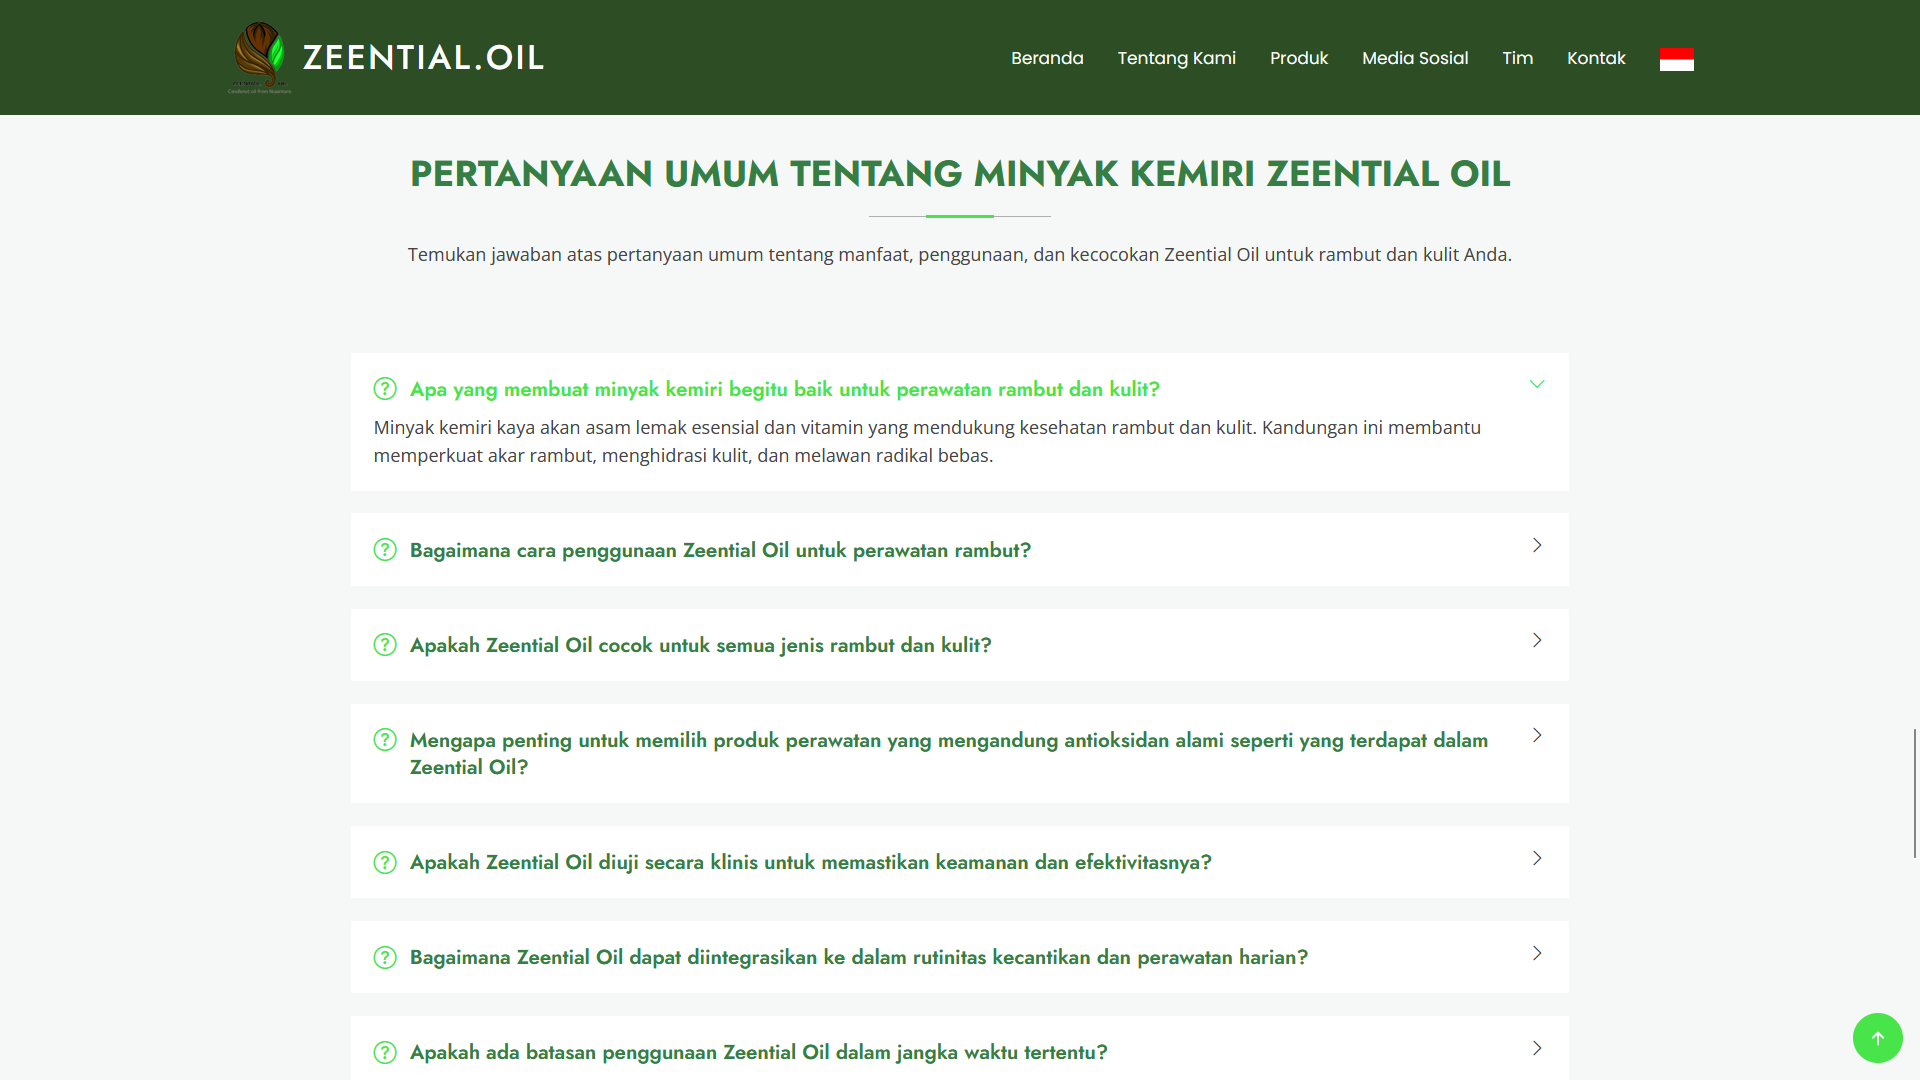Click the Zeential Oil logo icon
Screen dimensions: 1920x1080
click(x=260, y=57)
